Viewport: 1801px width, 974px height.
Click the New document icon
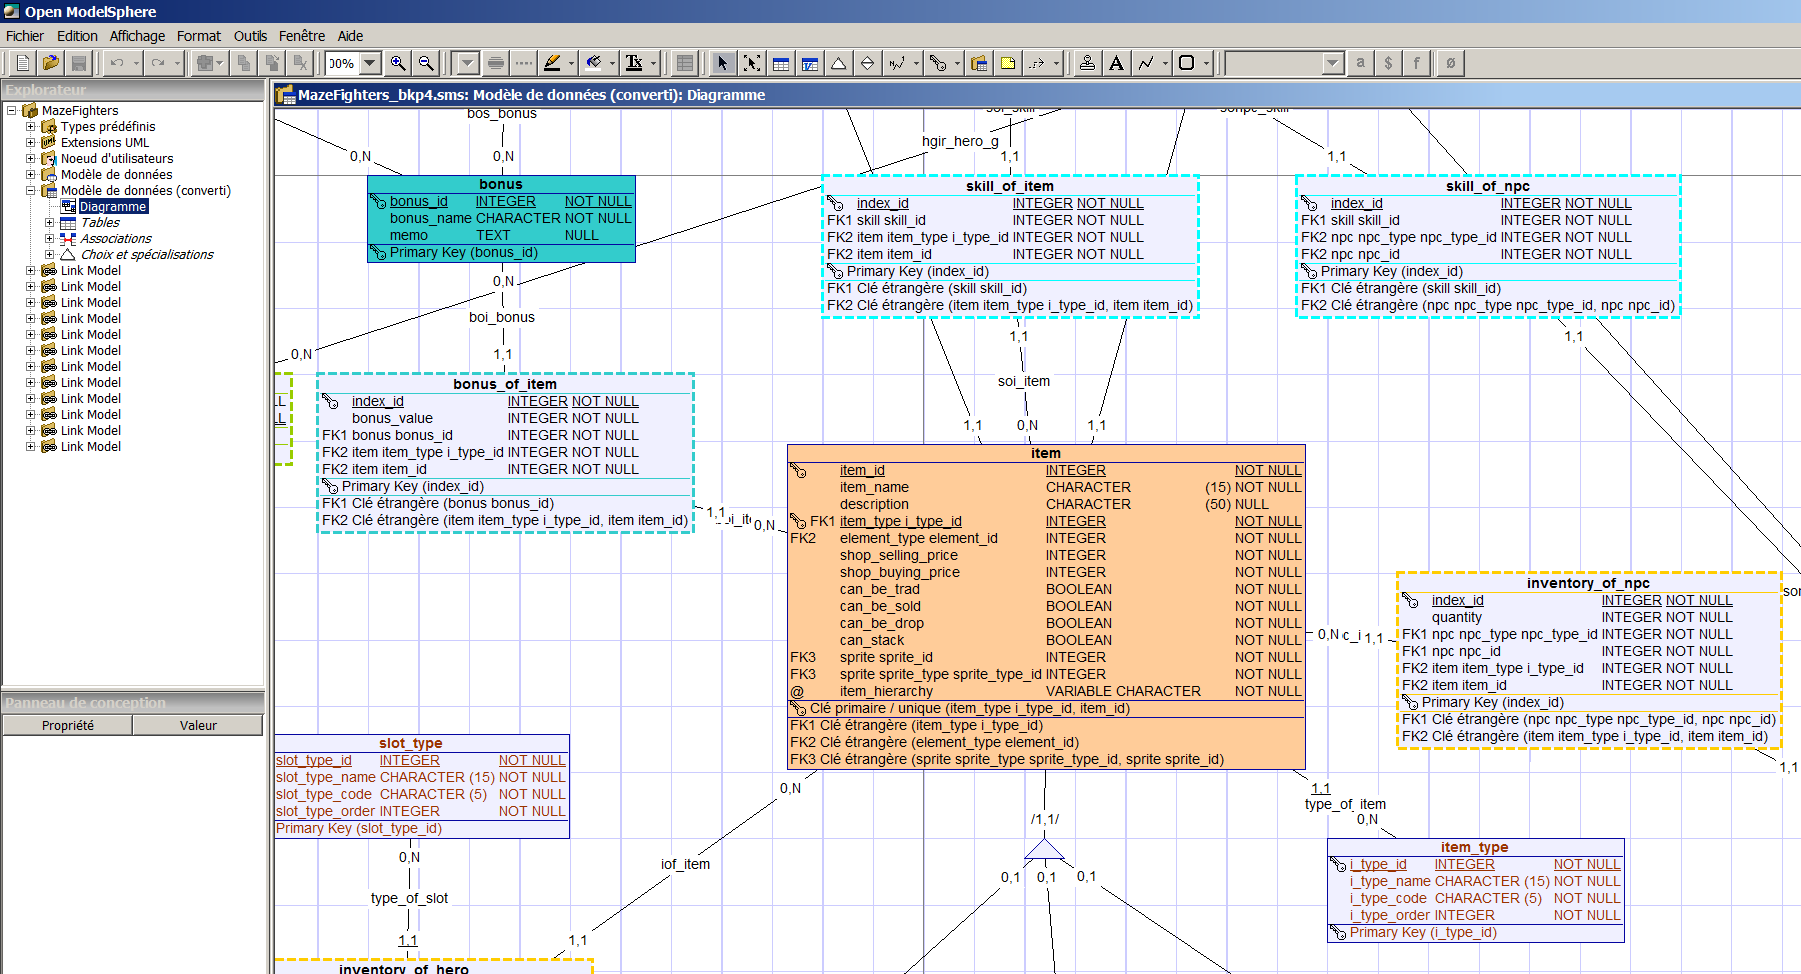pyautogui.click(x=22, y=63)
